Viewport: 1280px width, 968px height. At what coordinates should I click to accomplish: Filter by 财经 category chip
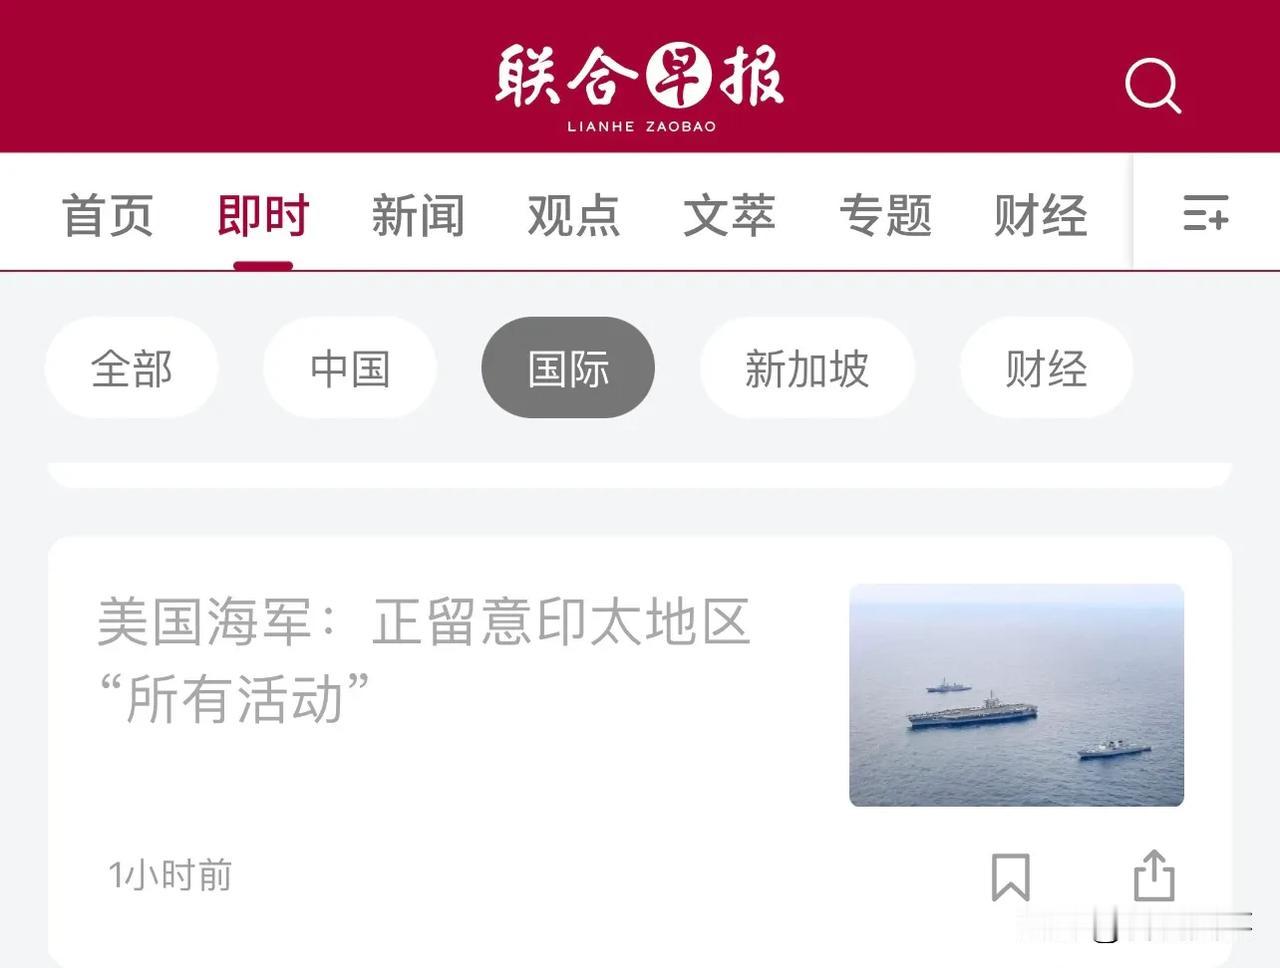coord(1046,368)
